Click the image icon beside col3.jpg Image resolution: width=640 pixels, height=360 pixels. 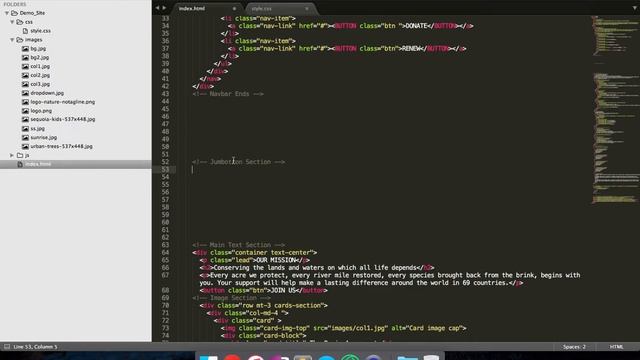coord(25,84)
